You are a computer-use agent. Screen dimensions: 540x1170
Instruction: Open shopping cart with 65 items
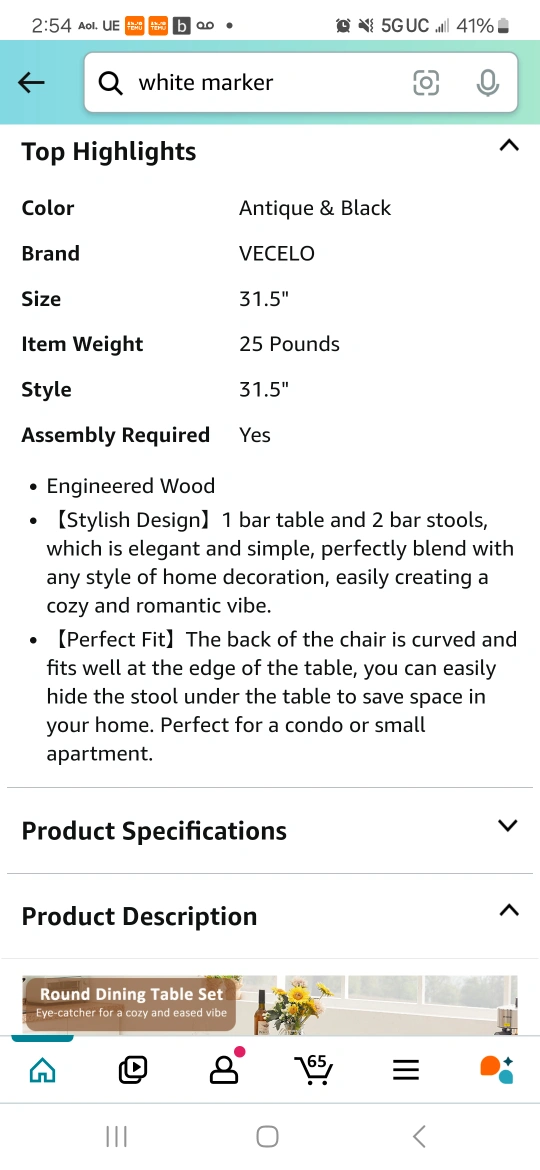point(313,1069)
